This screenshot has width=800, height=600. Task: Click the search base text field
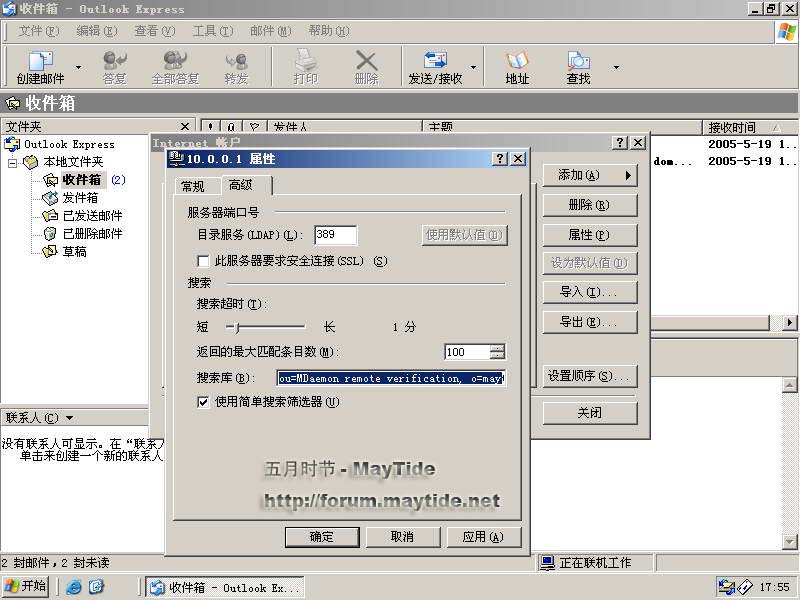point(391,379)
